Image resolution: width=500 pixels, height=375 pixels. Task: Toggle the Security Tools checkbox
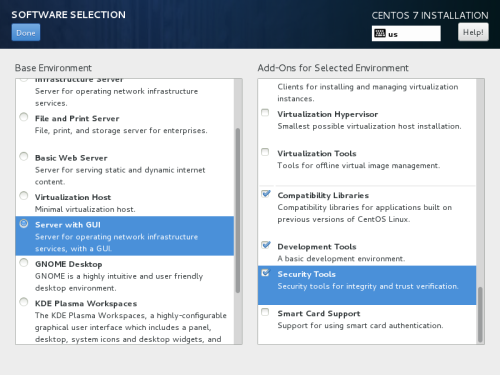[x=265, y=273]
